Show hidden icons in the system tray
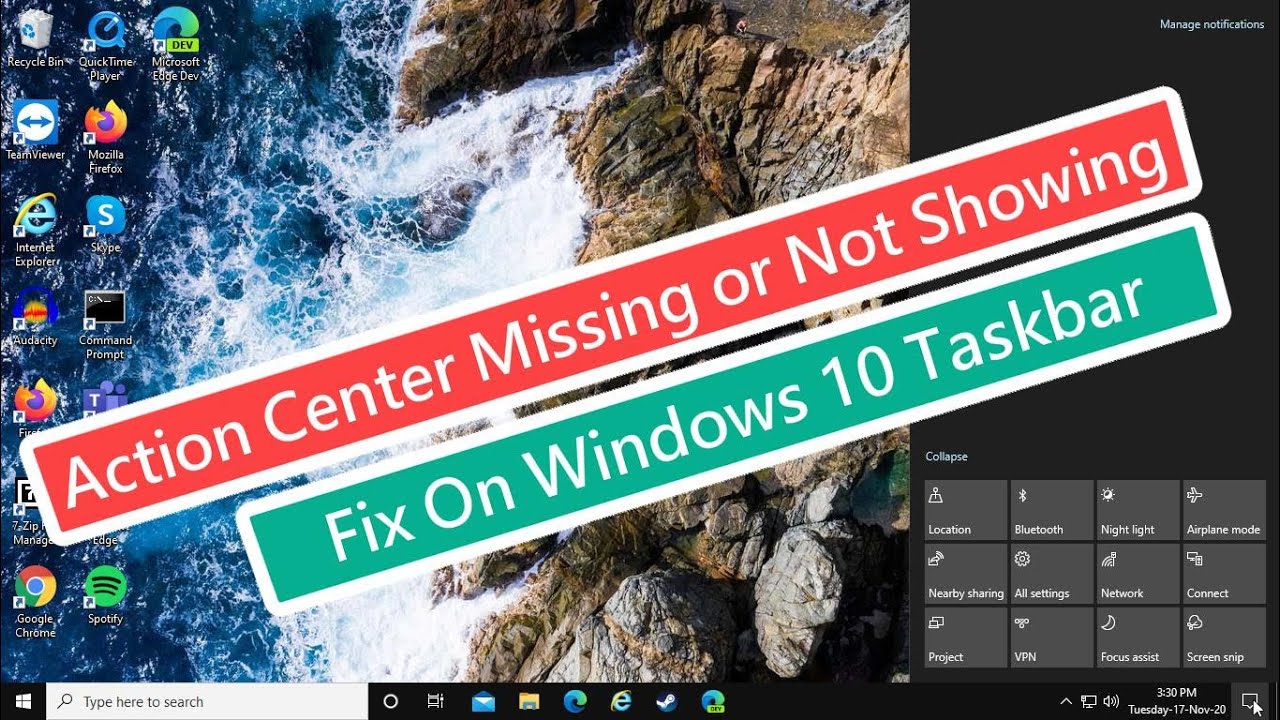The image size is (1280, 720). tap(1065, 702)
